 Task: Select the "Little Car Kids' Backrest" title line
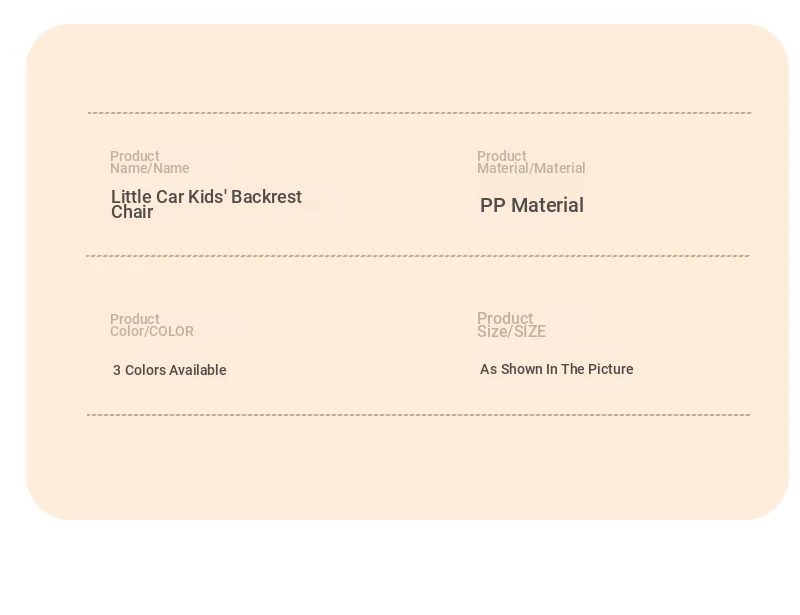206,197
